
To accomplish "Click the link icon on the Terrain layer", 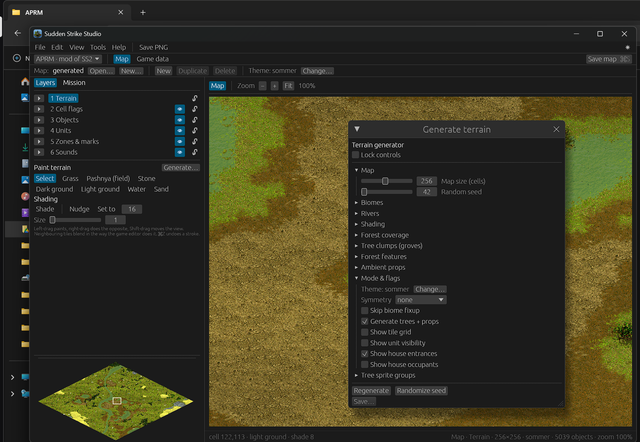I will (x=195, y=98).
